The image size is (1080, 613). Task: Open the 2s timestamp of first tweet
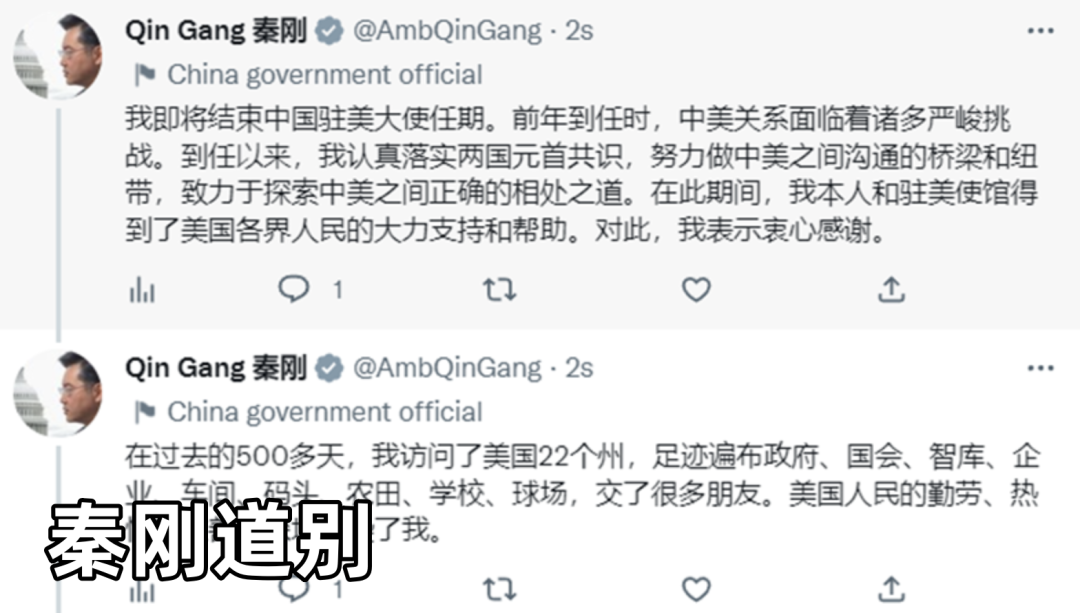pos(579,31)
